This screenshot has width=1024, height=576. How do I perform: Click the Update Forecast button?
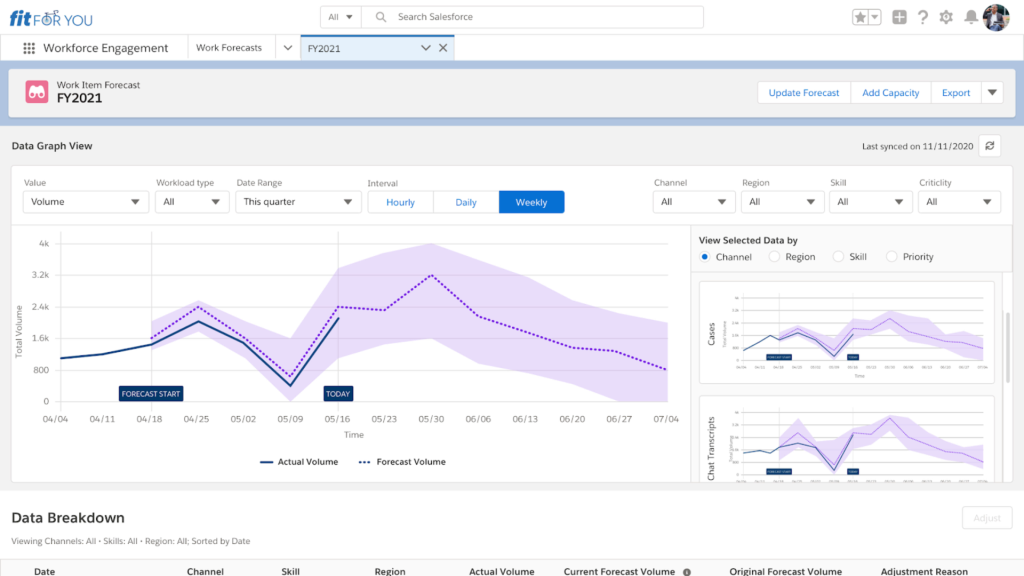pos(804,93)
